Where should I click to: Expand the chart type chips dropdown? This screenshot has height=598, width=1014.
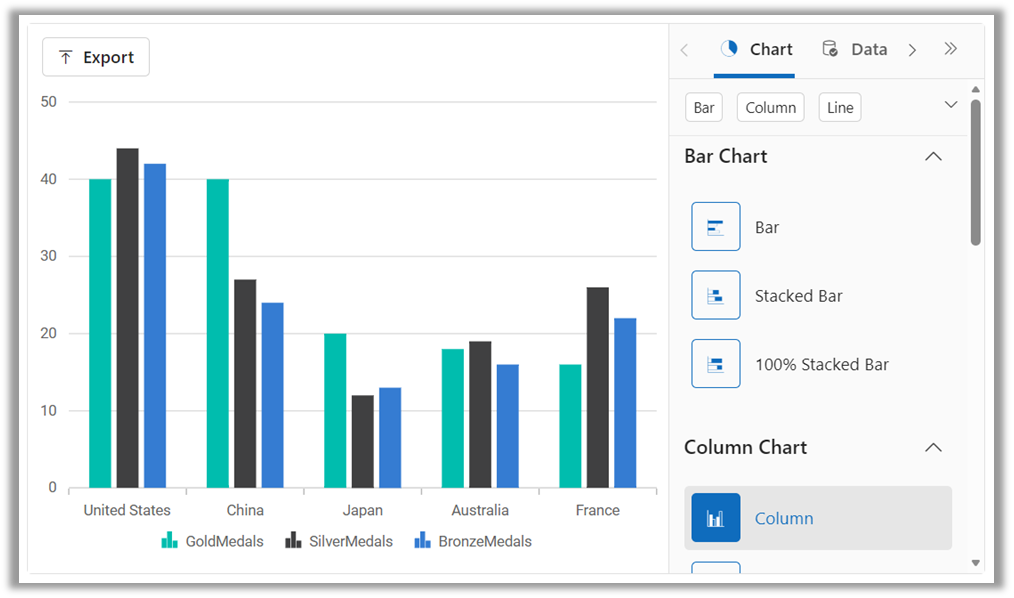pos(951,105)
